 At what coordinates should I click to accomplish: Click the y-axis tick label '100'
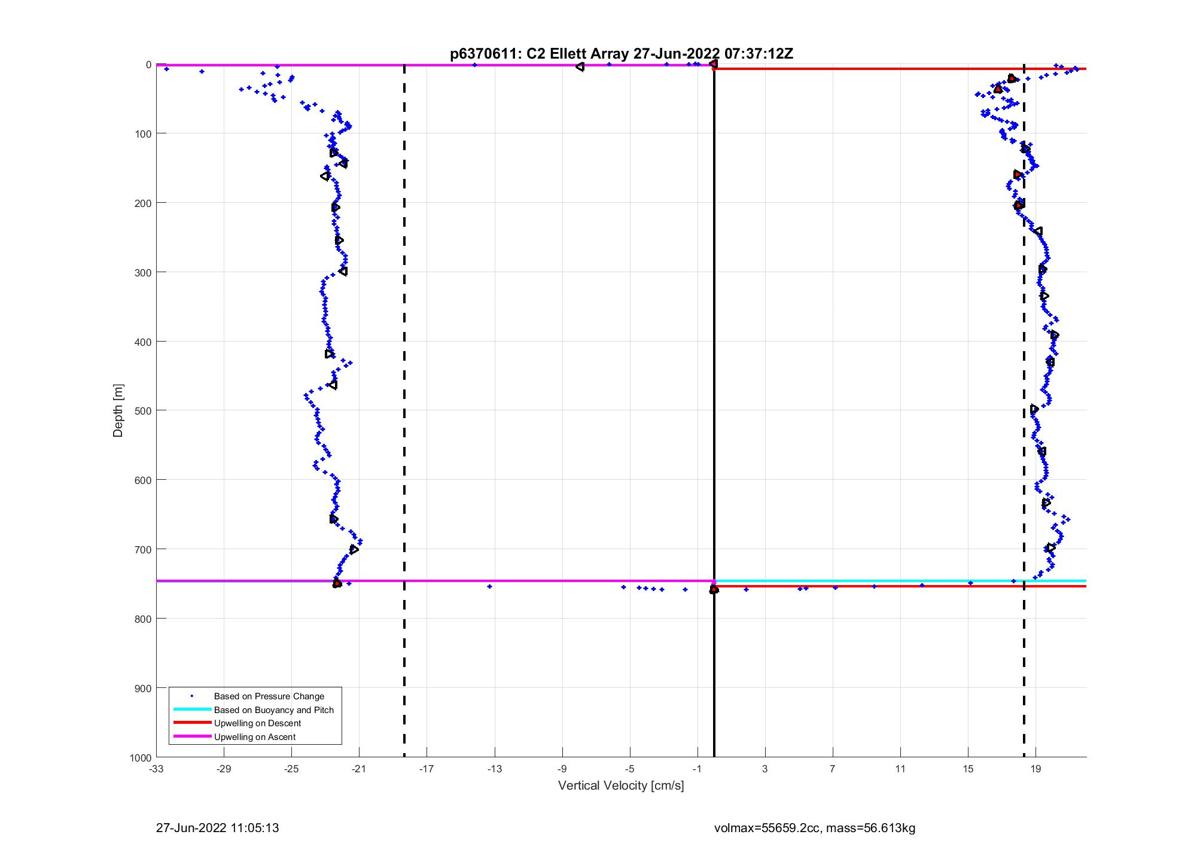click(142, 134)
